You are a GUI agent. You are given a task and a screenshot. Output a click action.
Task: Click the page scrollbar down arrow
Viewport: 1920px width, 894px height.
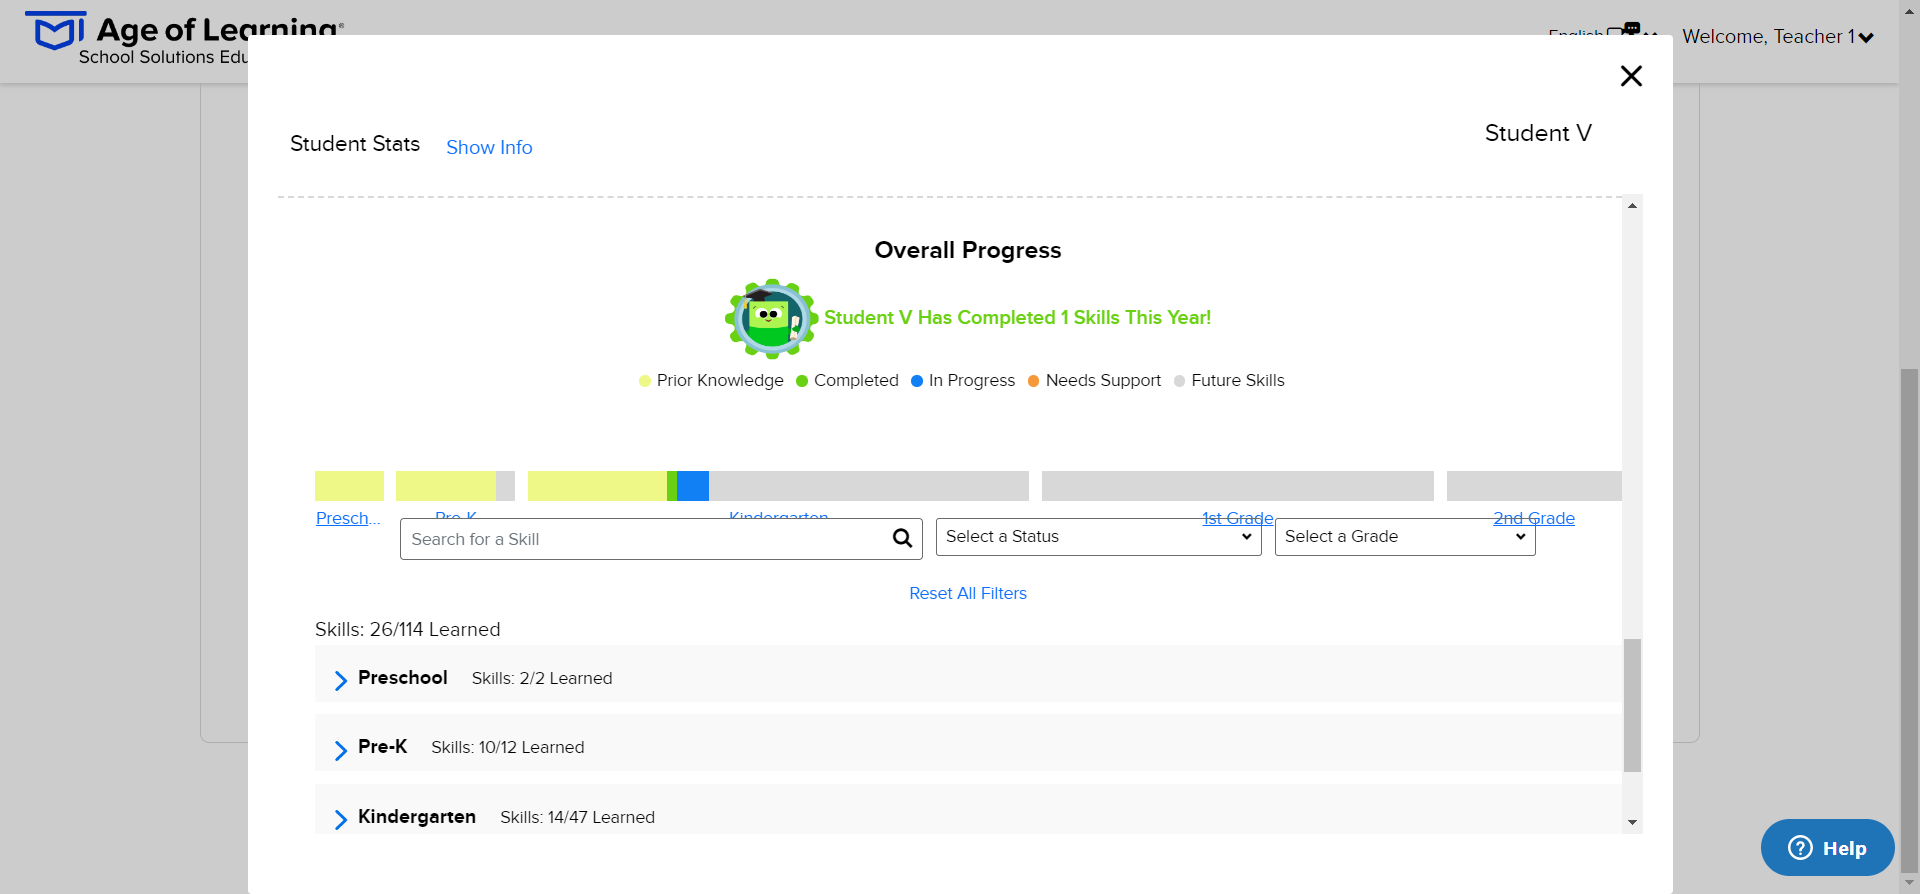click(x=1910, y=884)
